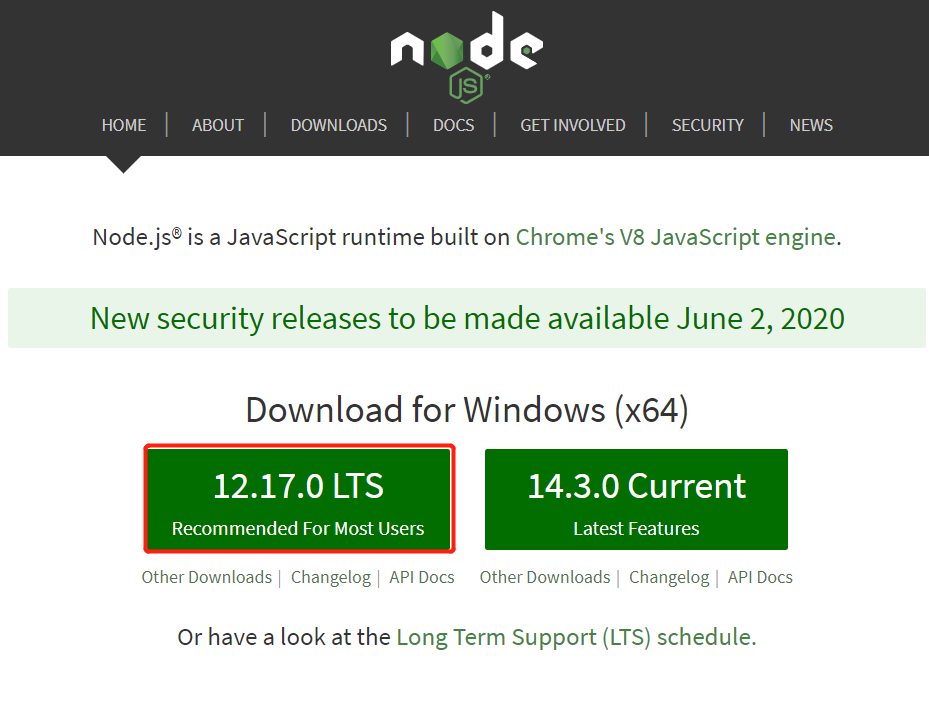The width and height of the screenshot is (929, 706).
Task: Open the SECURITY page
Action: pos(707,125)
